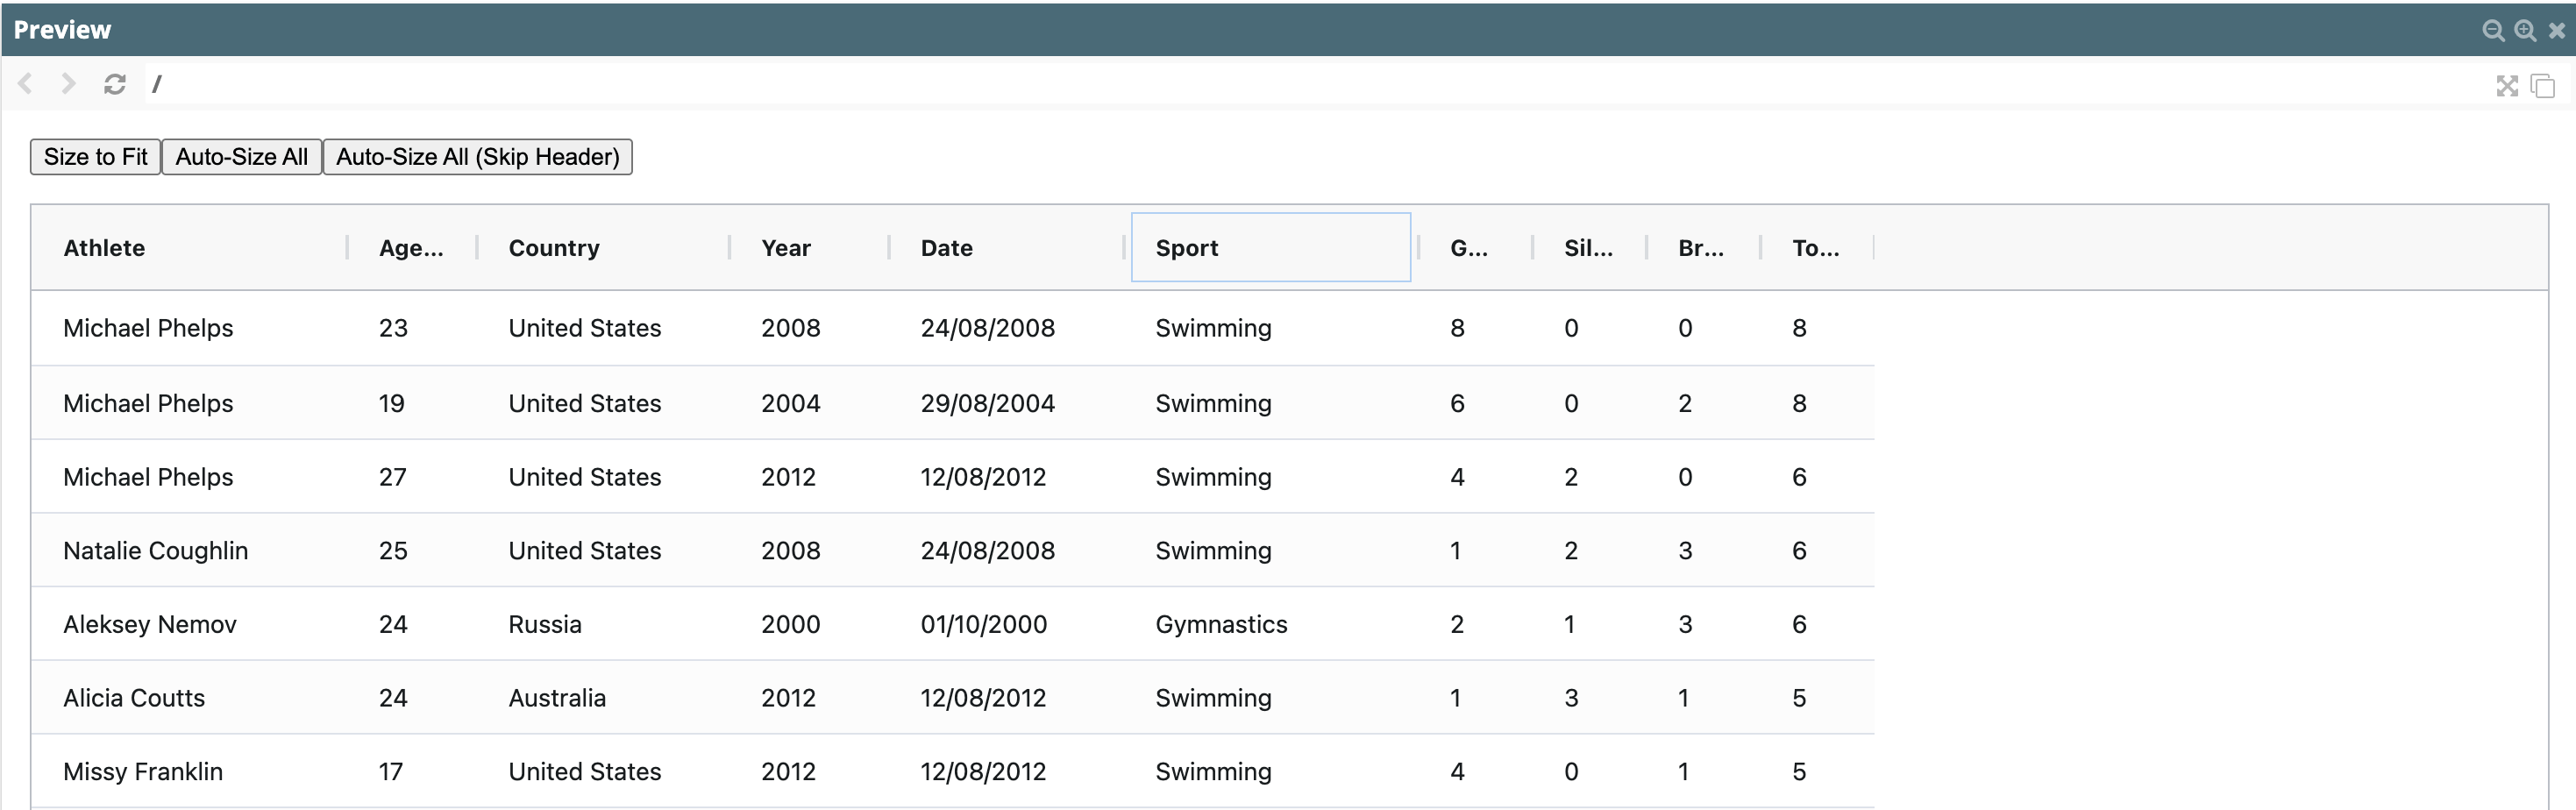Click the Sport column header
This screenshot has width=2576, height=810.
(1187, 248)
